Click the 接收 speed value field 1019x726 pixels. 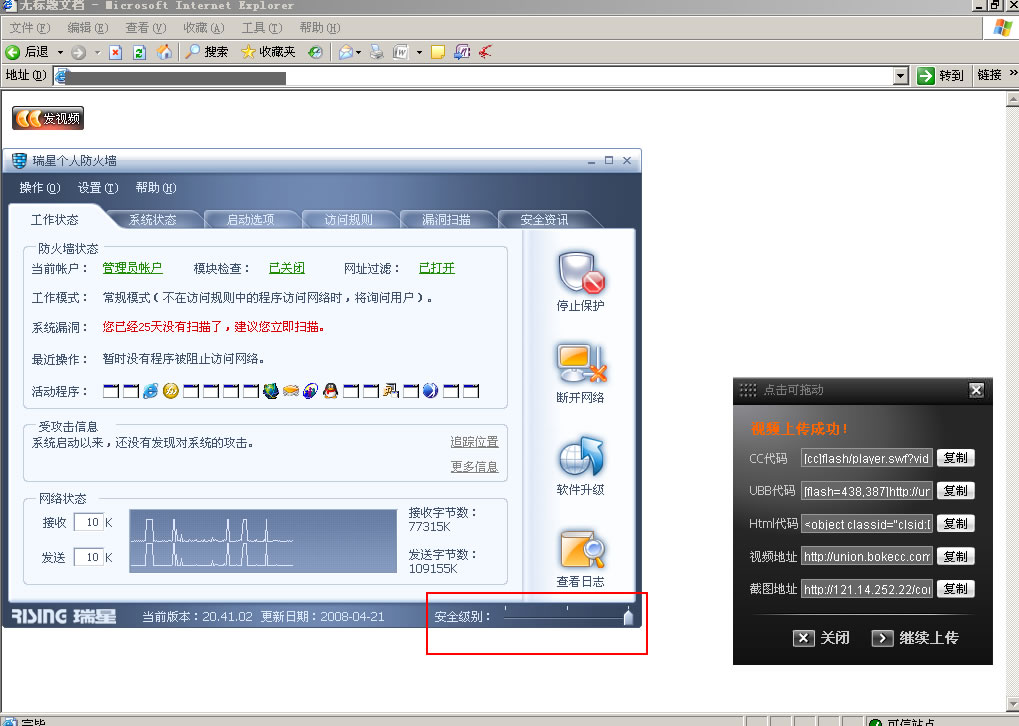point(88,522)
